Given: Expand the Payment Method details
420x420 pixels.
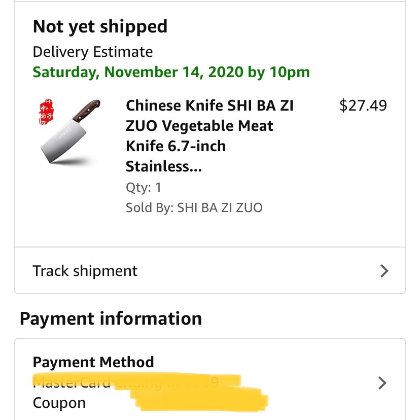Looking at the screenshot, I should 210,383.
